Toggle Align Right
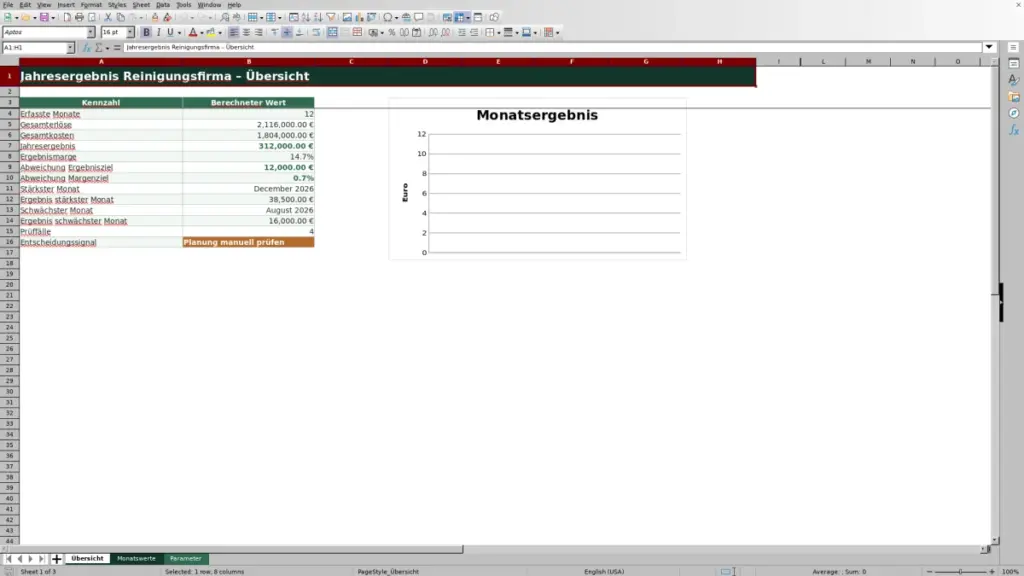The height and width of the screenshot is (576, 1024). coord(259,32)
